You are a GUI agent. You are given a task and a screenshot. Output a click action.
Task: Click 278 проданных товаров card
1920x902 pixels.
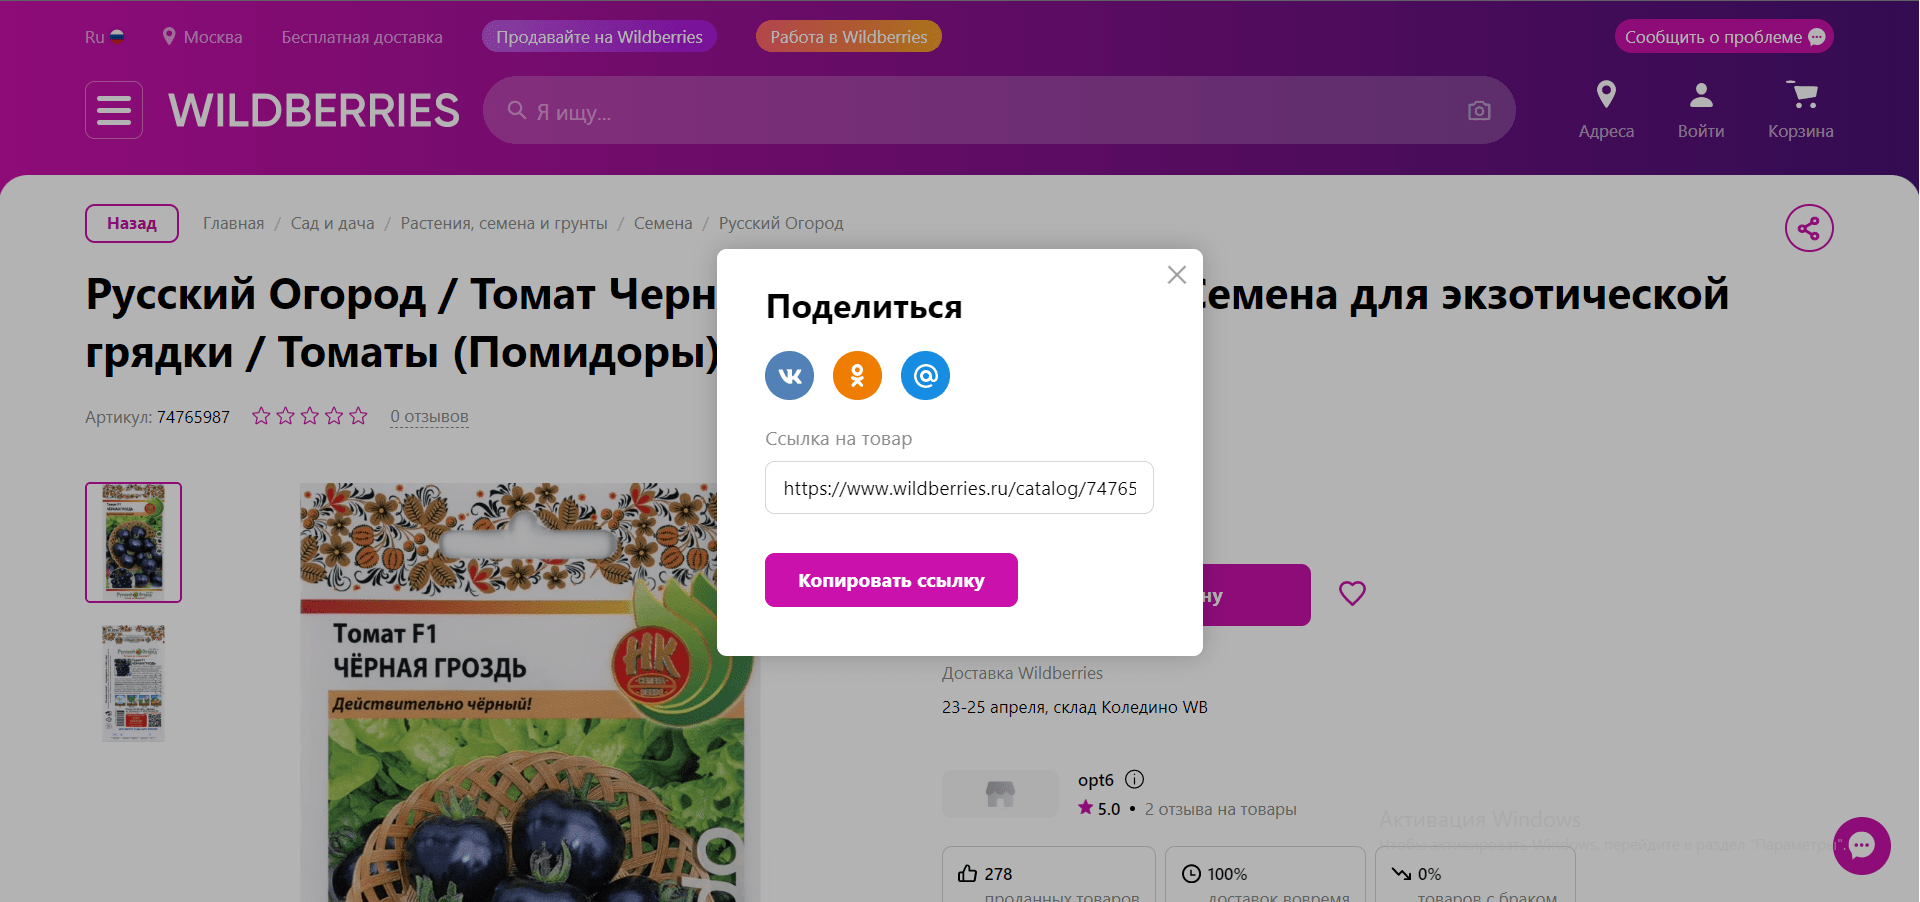pos(1048,875)
